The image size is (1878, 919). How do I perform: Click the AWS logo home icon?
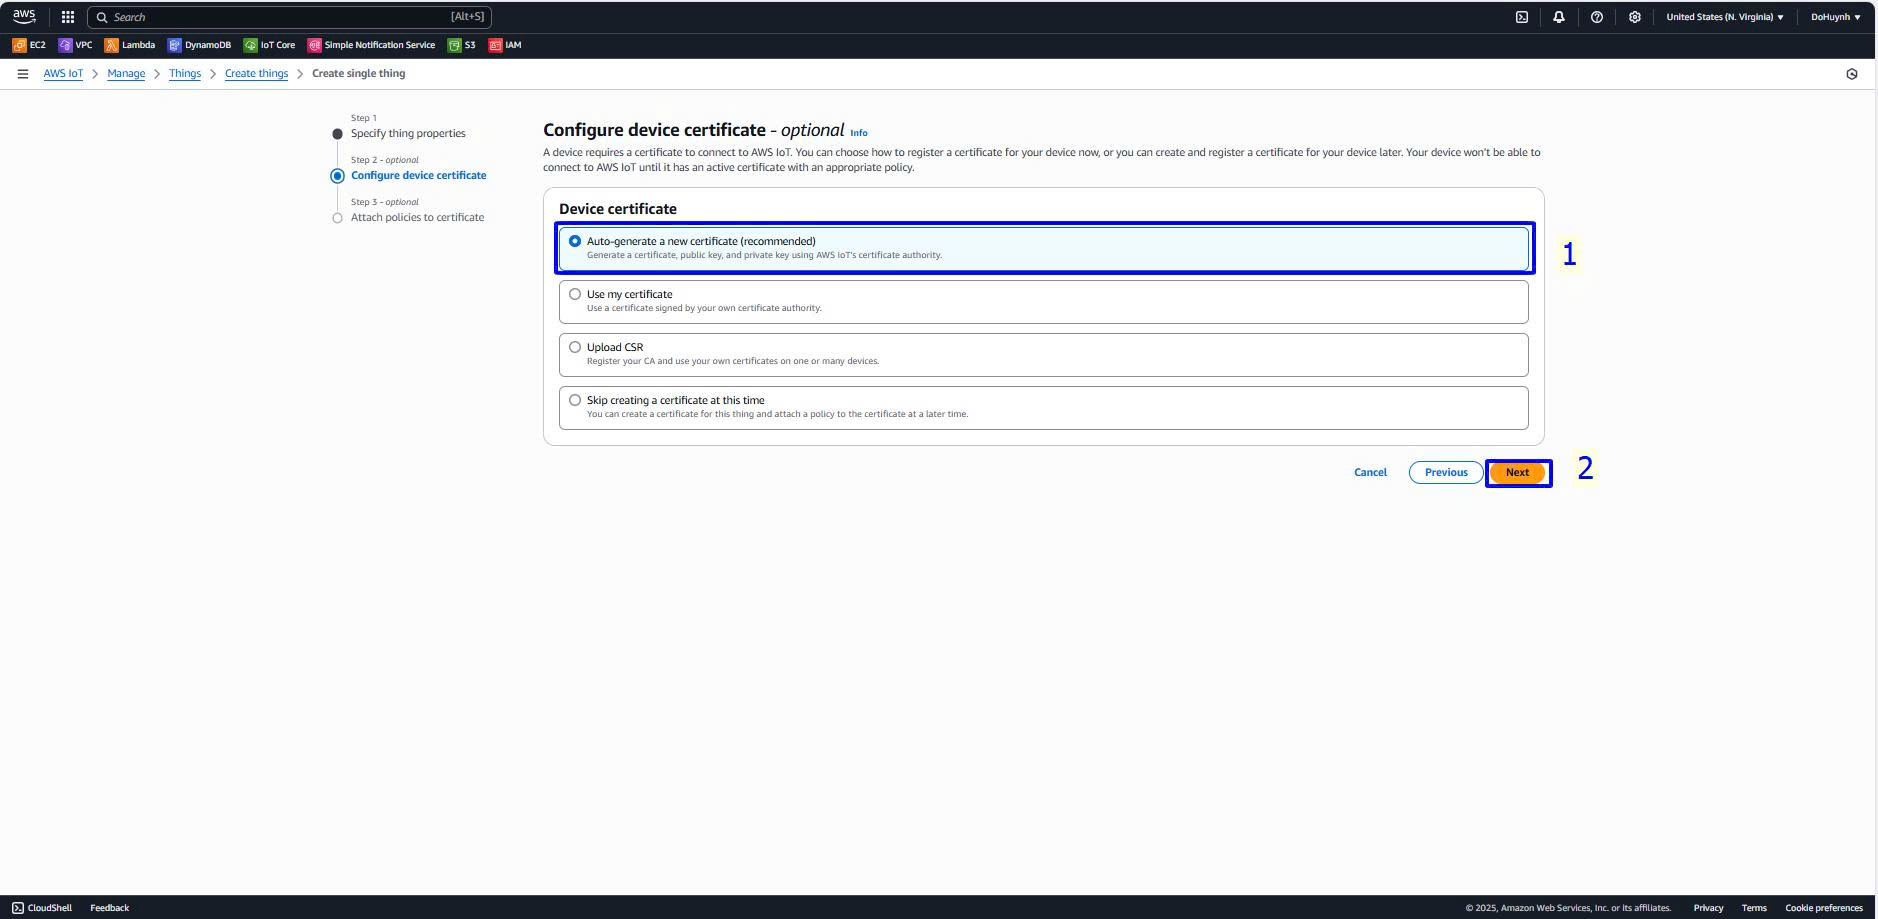click(24, 16)
